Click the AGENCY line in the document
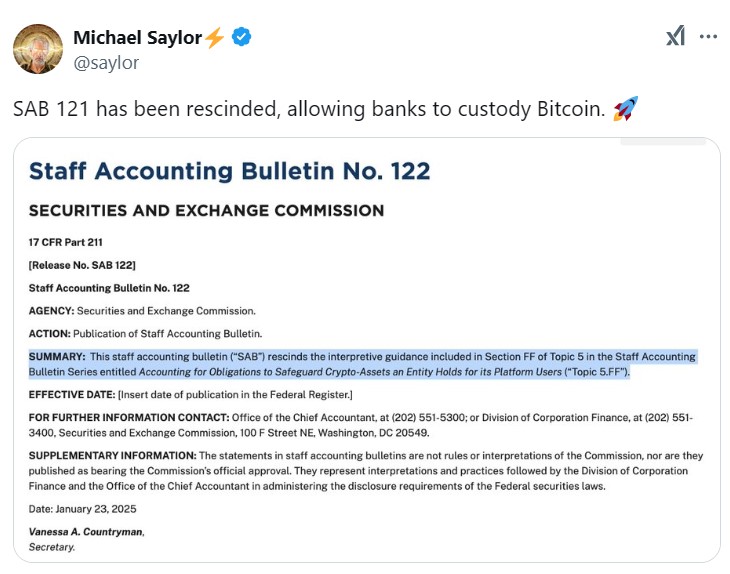 click(x=142, y=311)
